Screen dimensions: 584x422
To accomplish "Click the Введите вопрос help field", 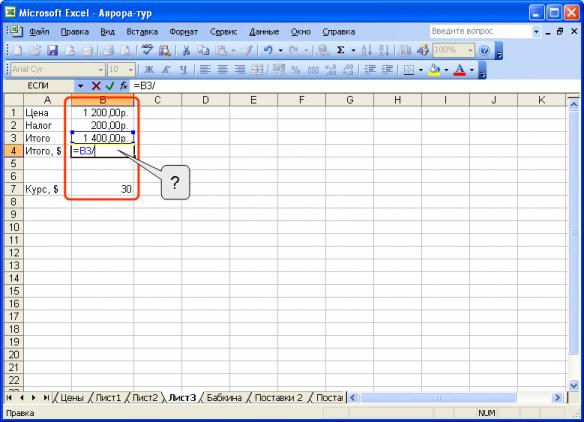I will coord(480,31).
